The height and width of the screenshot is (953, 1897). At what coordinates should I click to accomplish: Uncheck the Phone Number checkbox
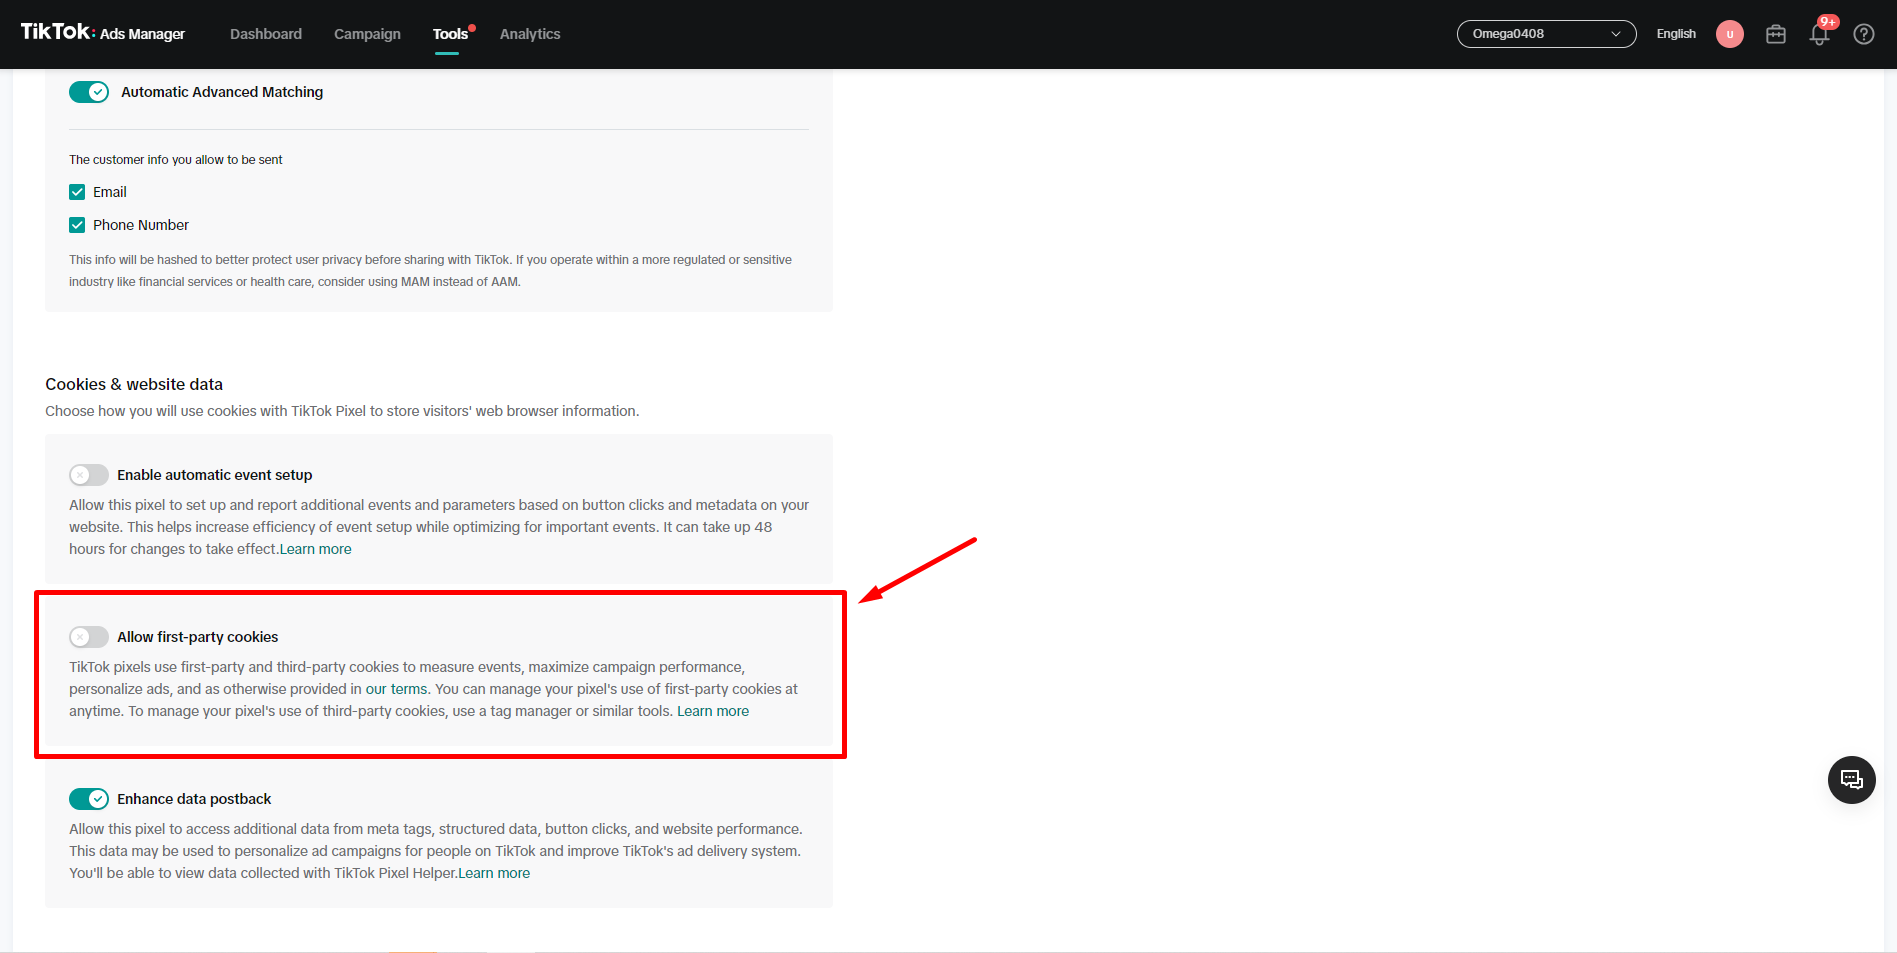click(77, 225)
